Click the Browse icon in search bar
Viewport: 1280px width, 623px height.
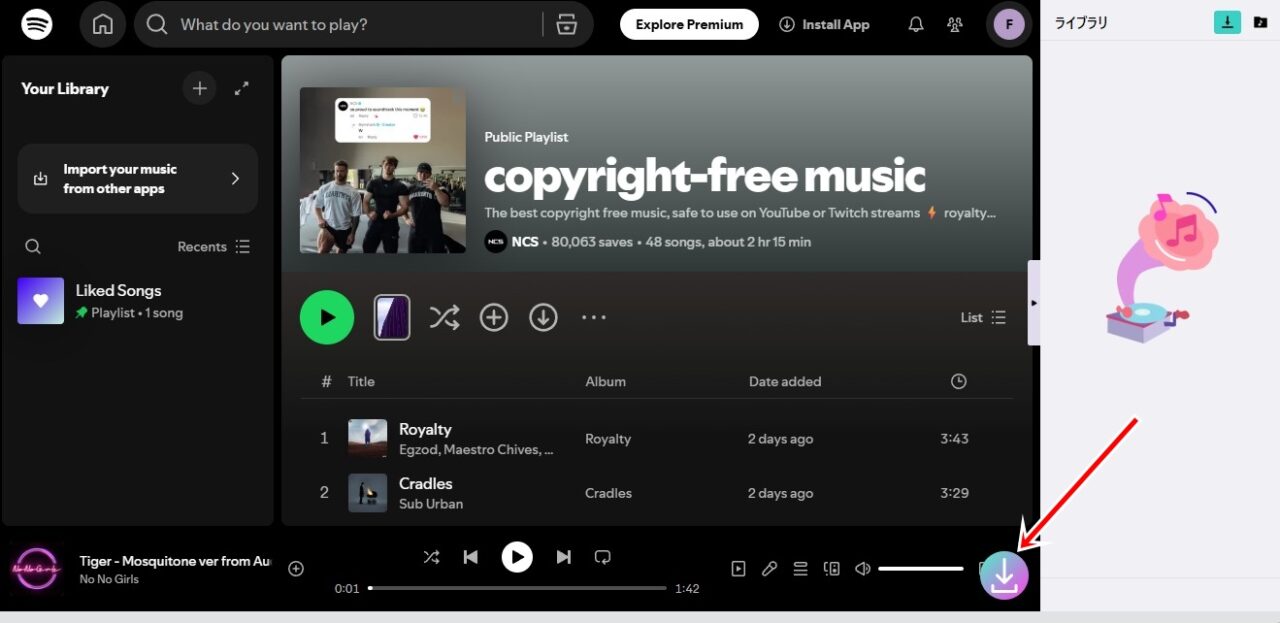click(567, 25)
